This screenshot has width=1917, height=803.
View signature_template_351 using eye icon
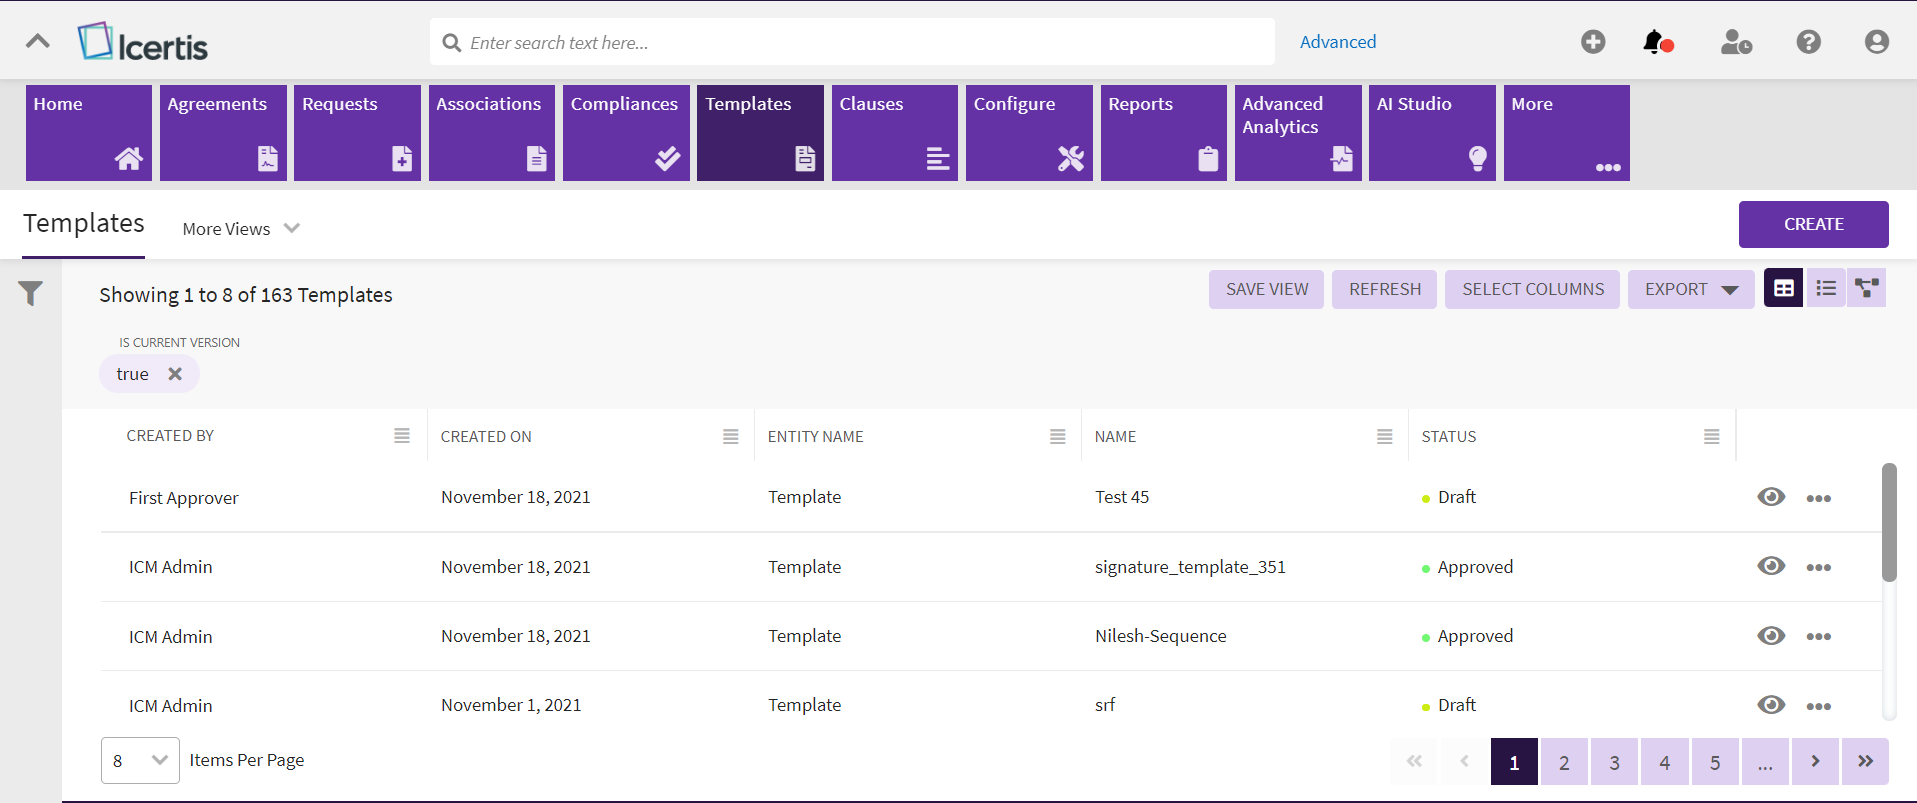click(x=1771, y=566)
